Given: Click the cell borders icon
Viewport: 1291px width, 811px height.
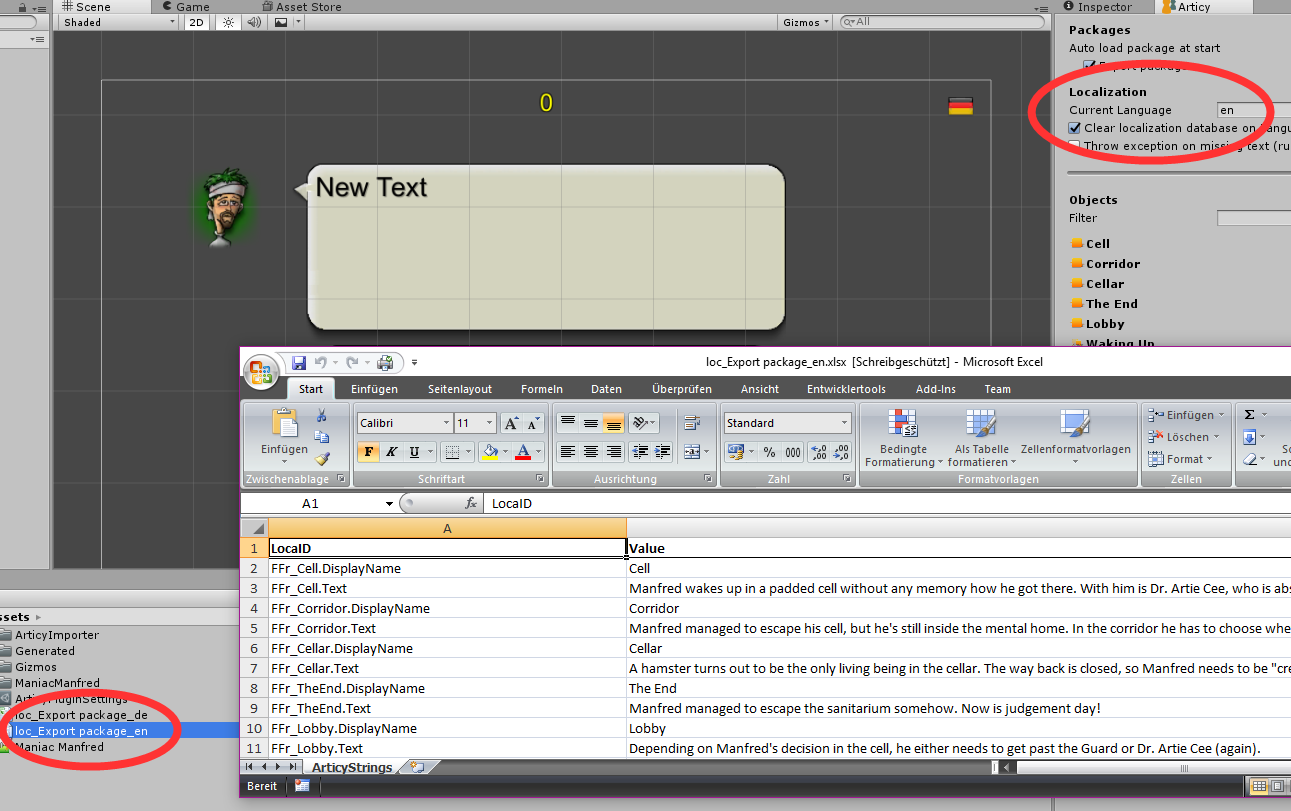Looking at the screenshot, I should (x=451, y=452).
